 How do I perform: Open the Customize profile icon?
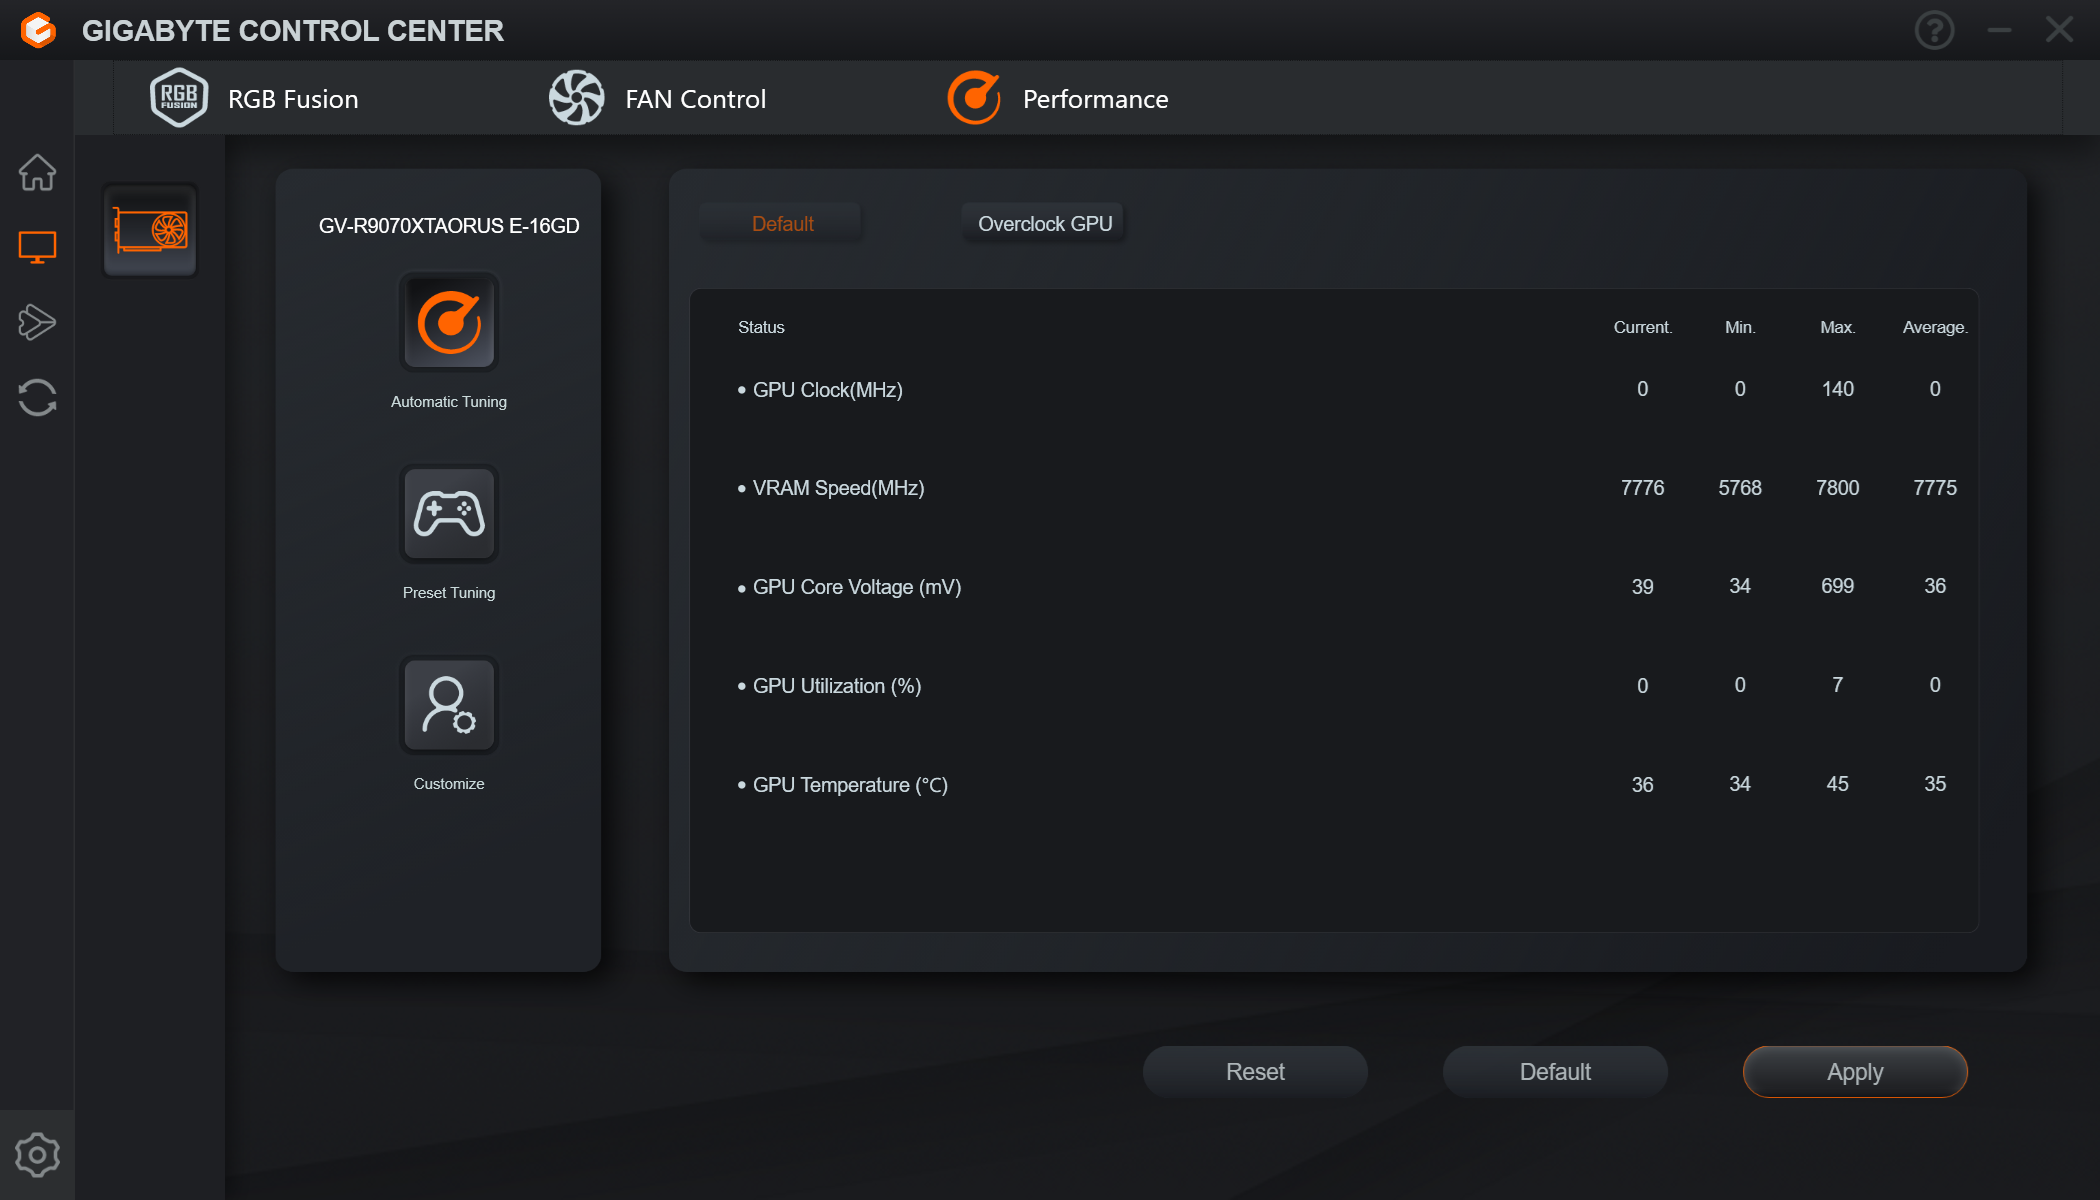(449, 705)
